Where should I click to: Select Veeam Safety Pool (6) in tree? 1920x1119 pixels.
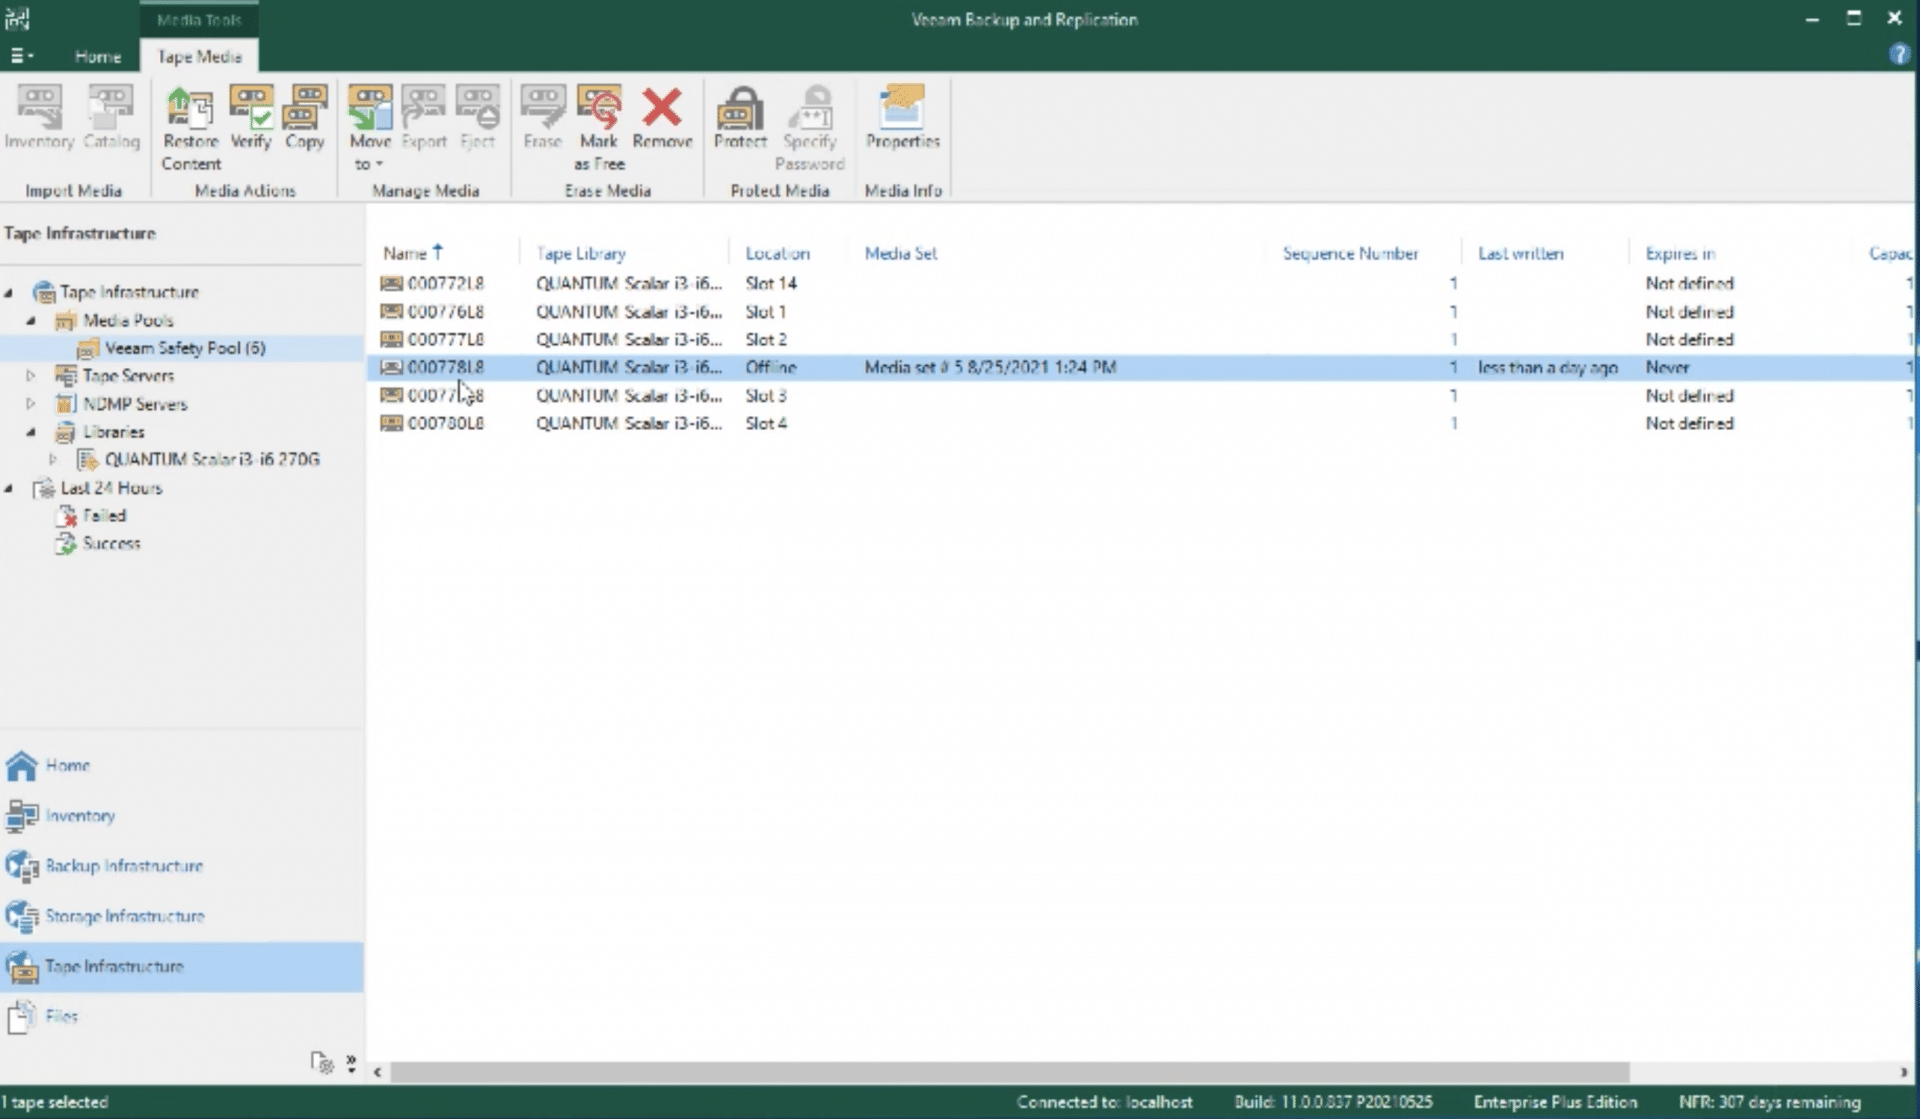pos(185,348)
